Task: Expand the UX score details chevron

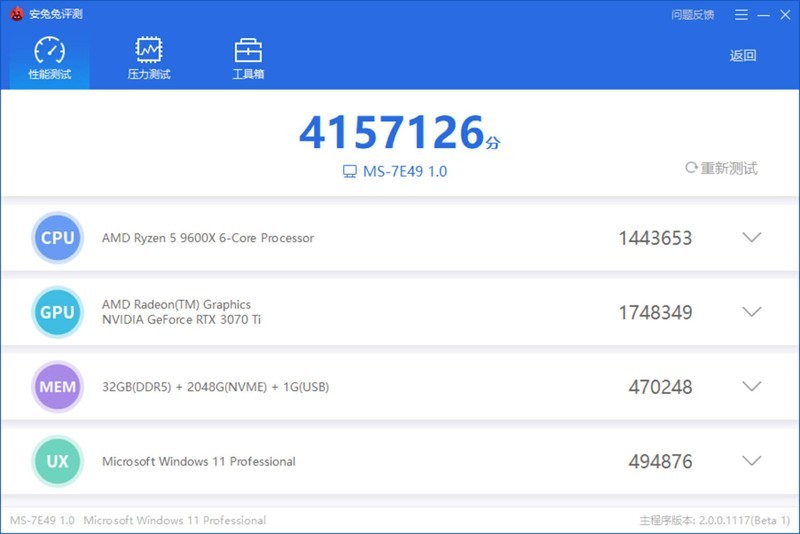Action: coord(752,461)
